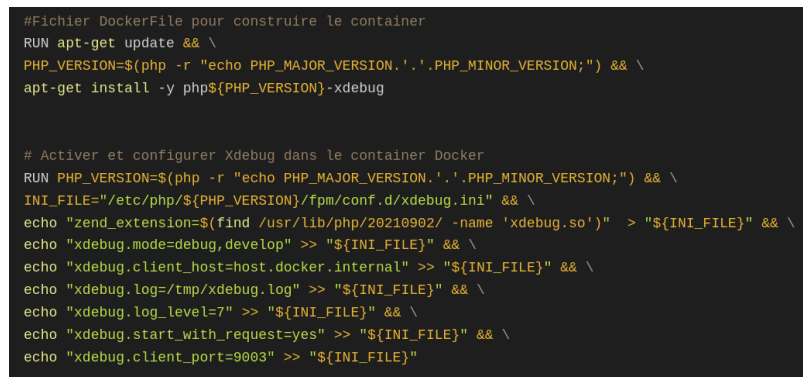Click the last "${INI_FILE}" on the final line
Screen dimensions: 808x391
[363, 357]
